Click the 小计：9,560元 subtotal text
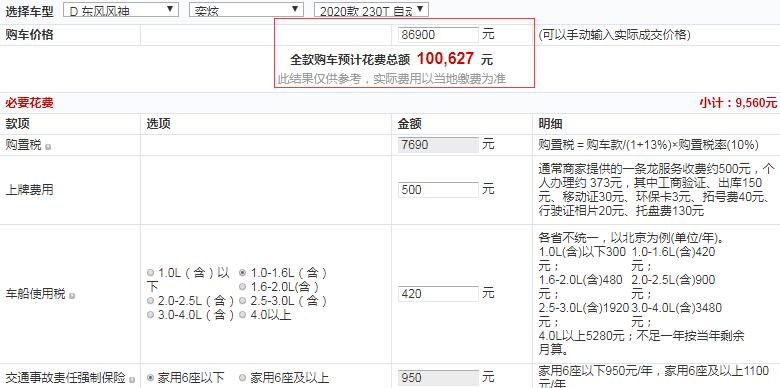780x388 pixels. click(x=738, y=103)
